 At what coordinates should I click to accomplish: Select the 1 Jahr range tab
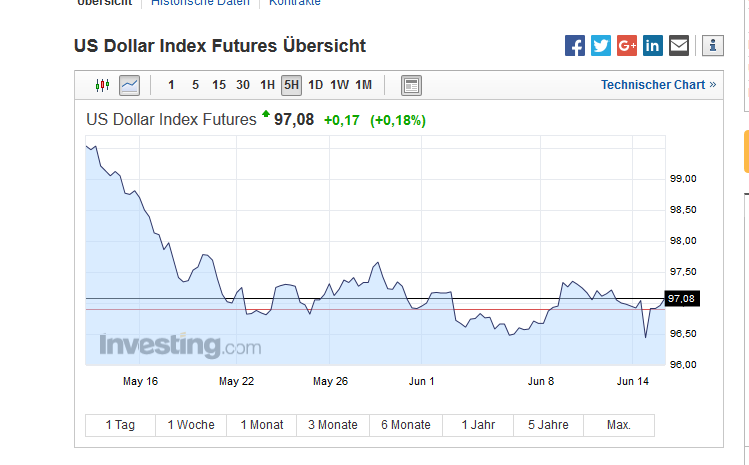click(x=478, y=425)
